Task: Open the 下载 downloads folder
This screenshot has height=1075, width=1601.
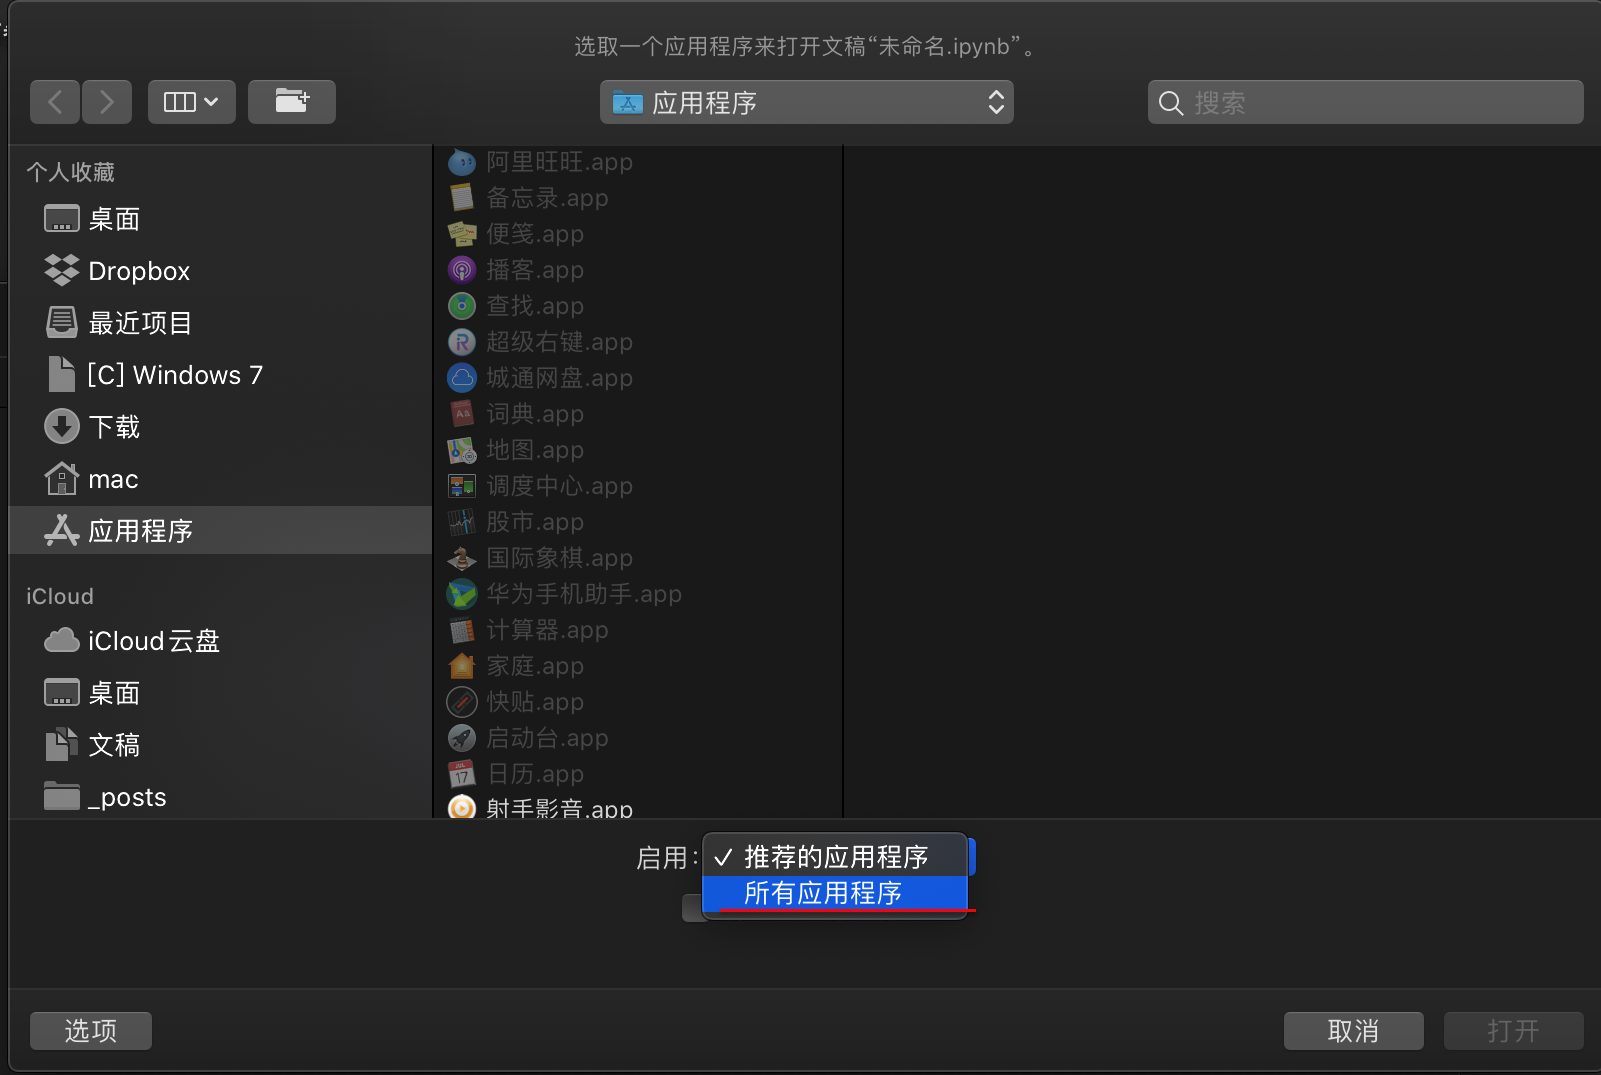Action: (x=114, y=427)
